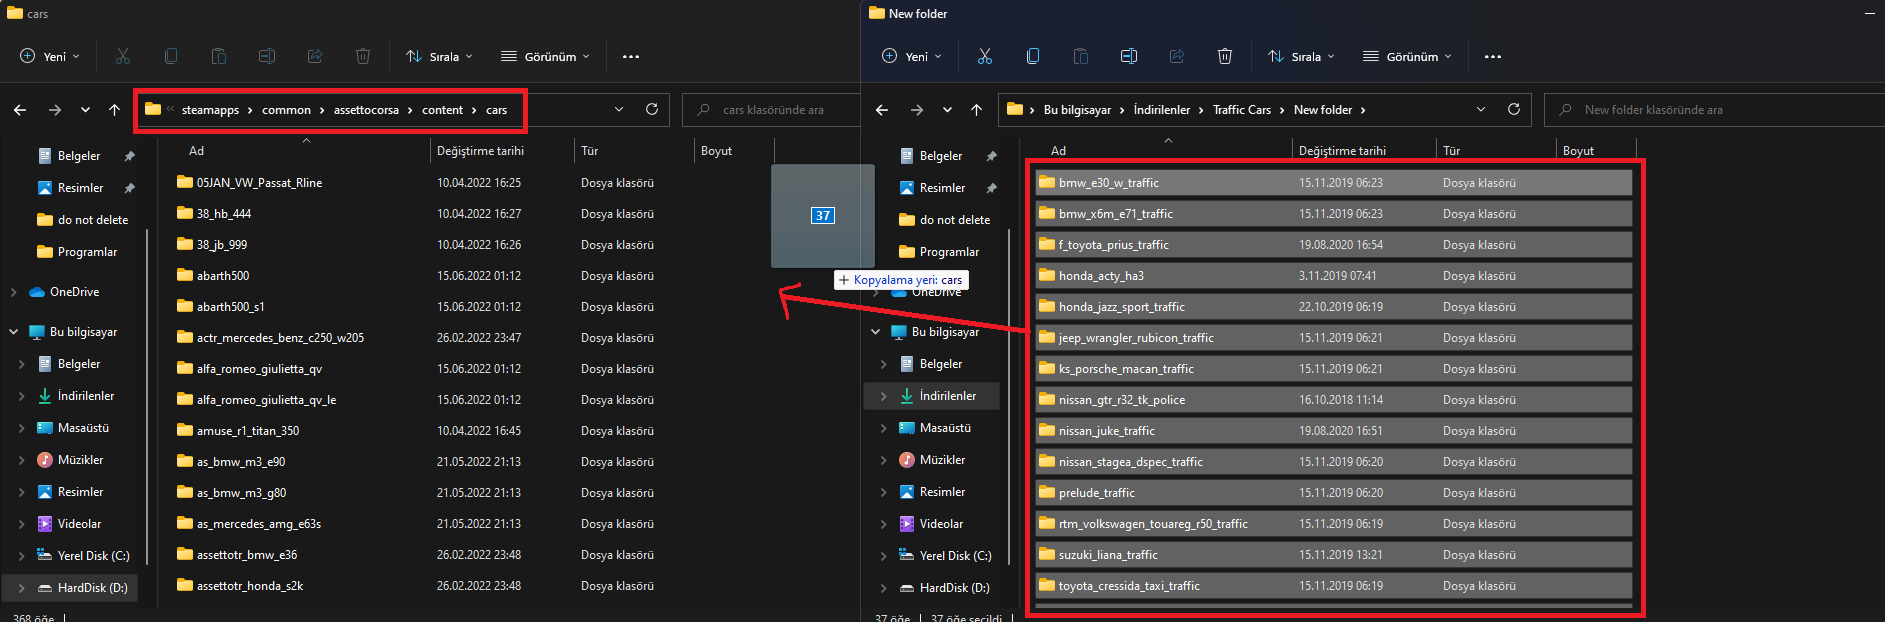Click common in the cars window address bar
The image size is (1885, 622).
(286, 110)
